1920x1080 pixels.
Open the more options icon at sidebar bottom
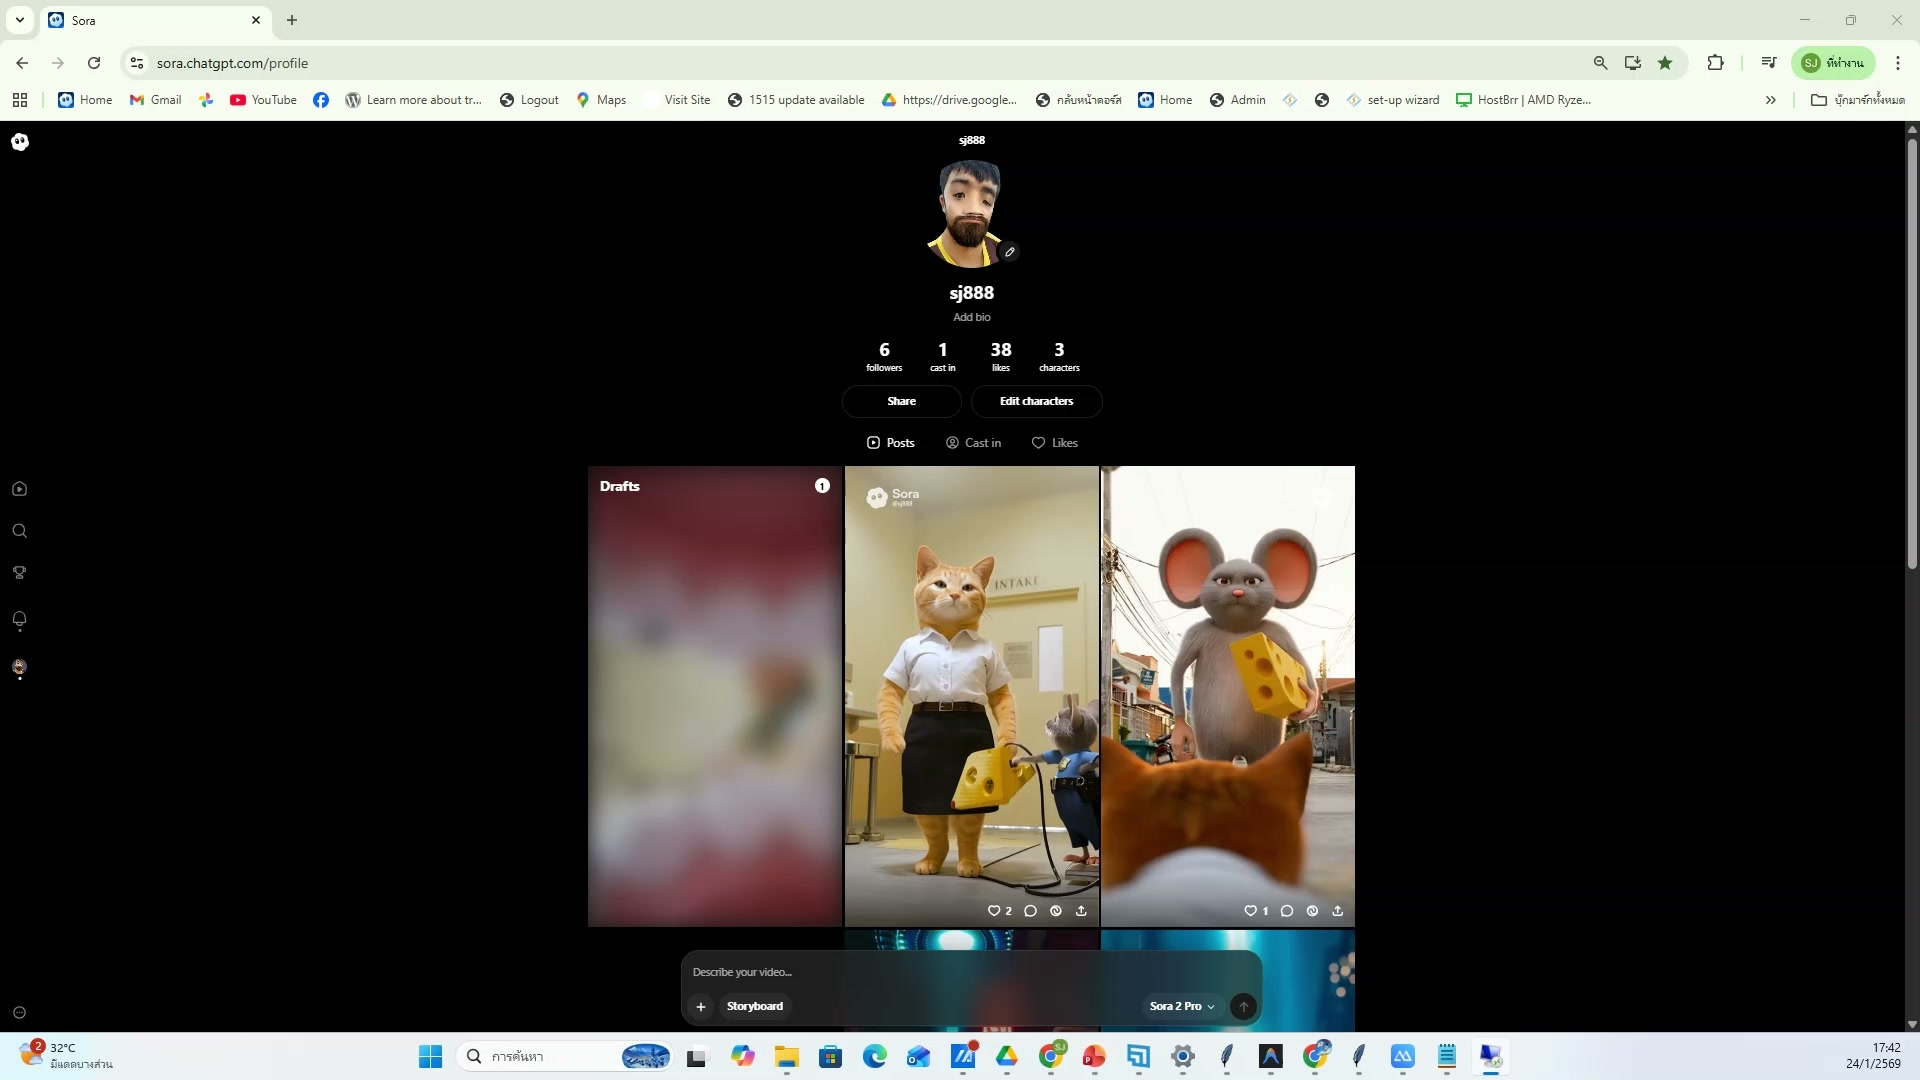(19, 1013)
